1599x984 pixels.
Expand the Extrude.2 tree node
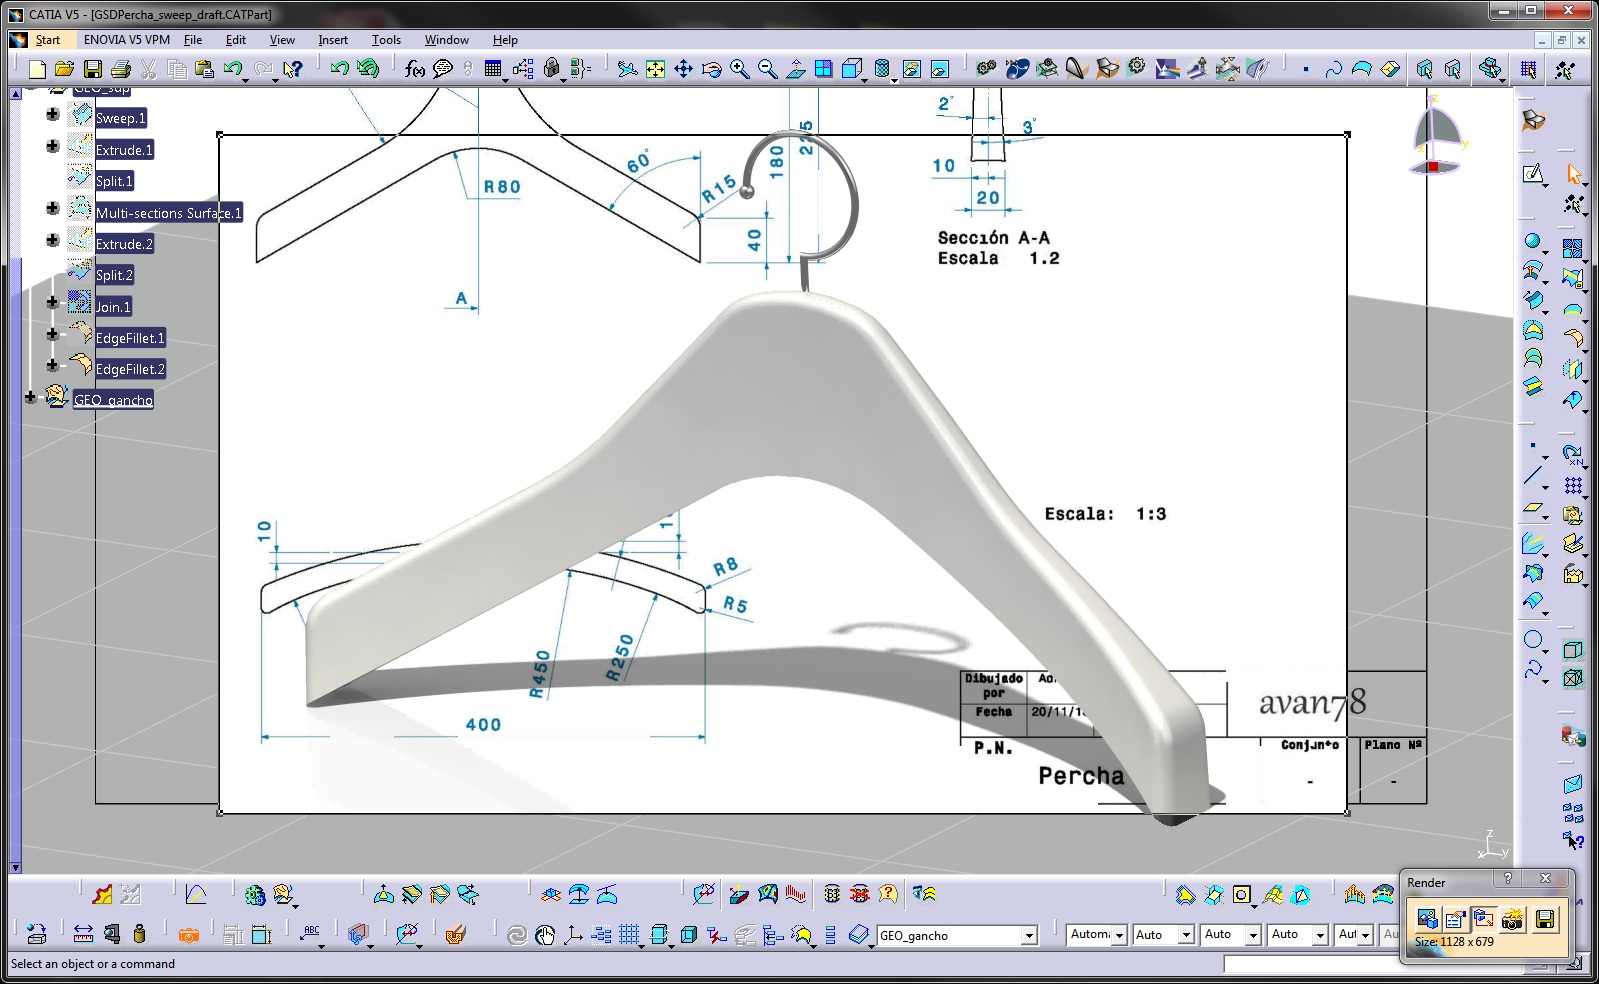(x=53, y=240)
